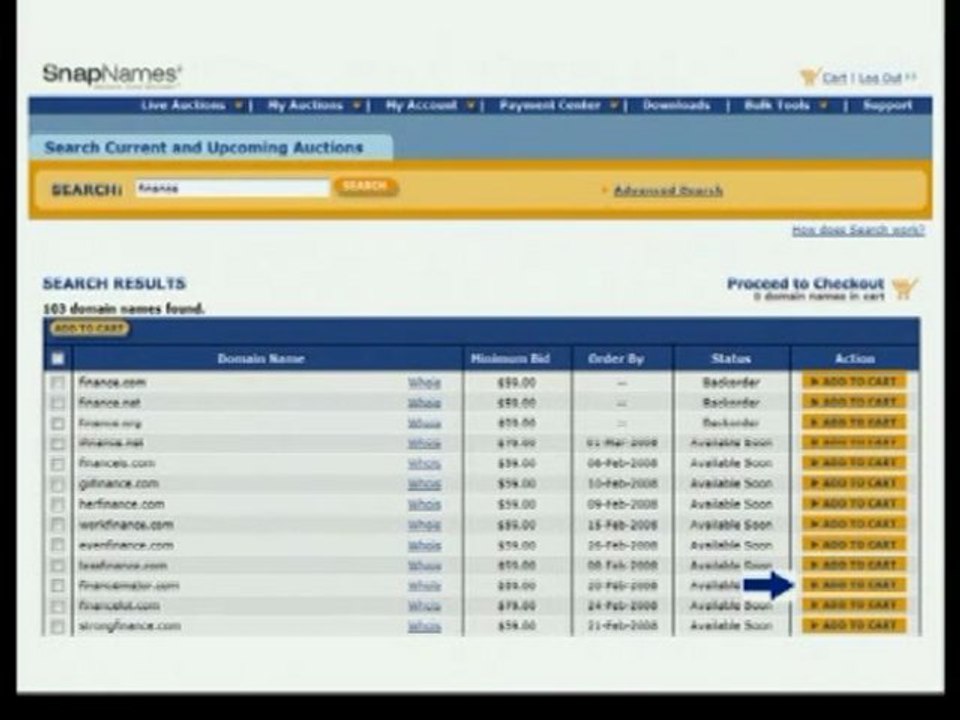Click the orange SEARCH button

point(366,186)
